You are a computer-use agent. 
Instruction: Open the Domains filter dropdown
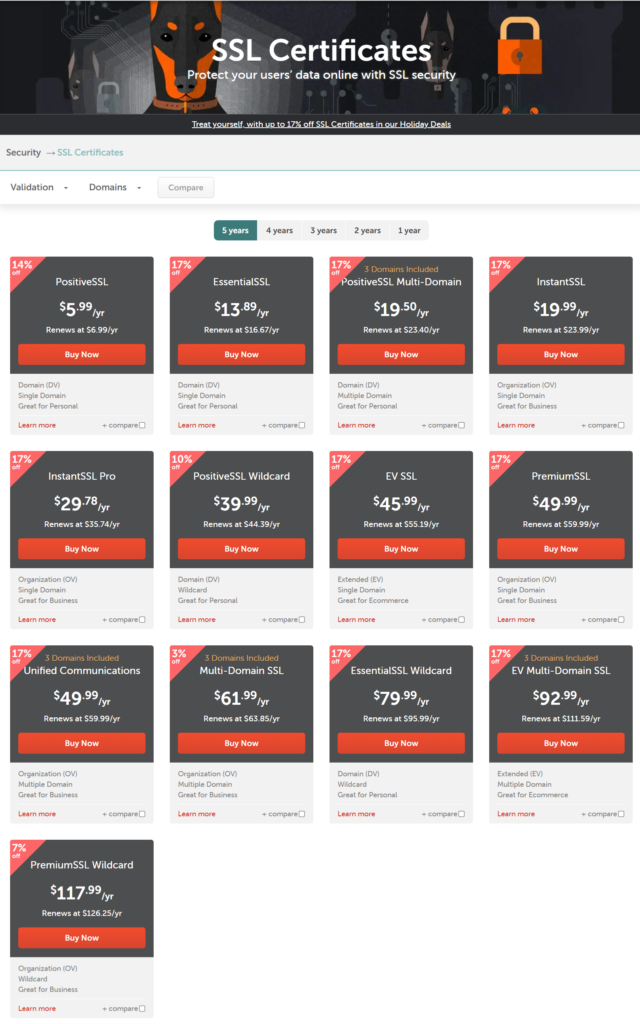[115, 187]
